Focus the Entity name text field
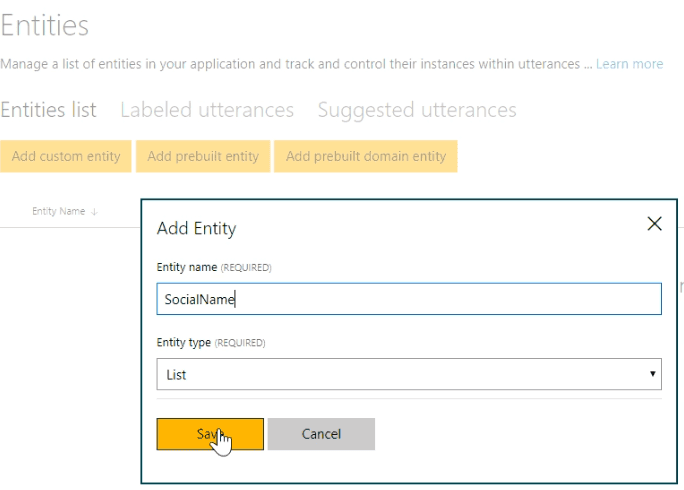The height and width of the screenshot is (490, 684). tap(408, 299)
